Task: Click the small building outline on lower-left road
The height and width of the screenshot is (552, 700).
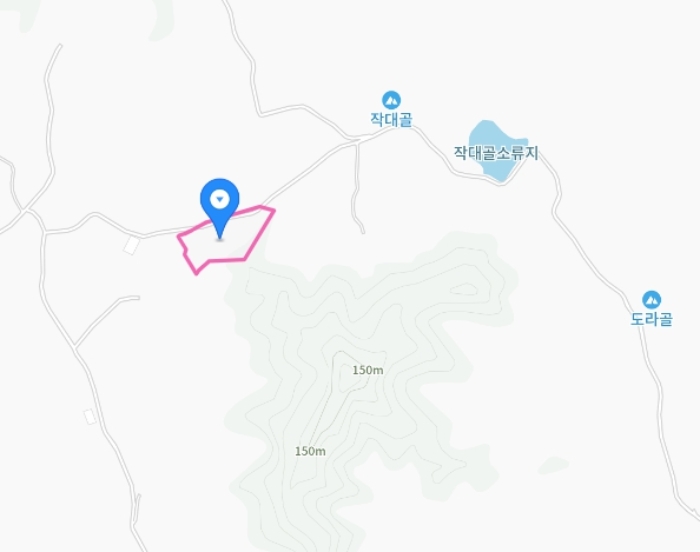Action: coord(90,416)
